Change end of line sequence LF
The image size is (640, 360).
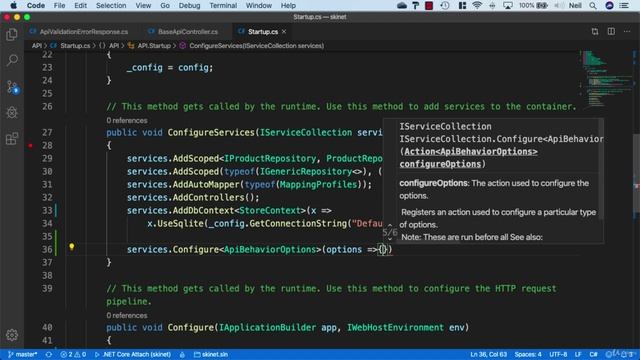point(578,354)
